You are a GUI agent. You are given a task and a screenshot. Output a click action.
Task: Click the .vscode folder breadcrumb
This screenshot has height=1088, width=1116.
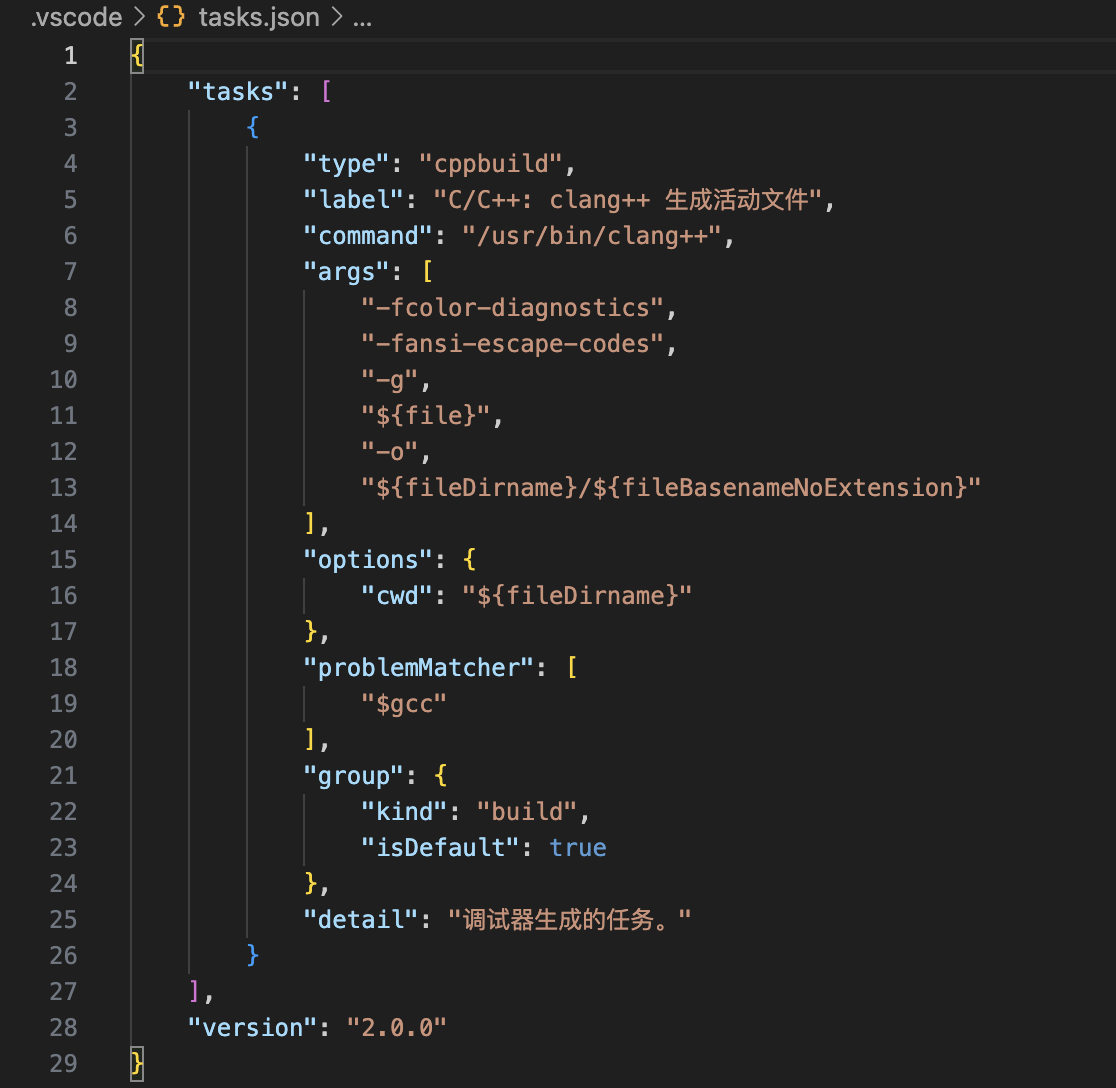[x=76, y=17]
